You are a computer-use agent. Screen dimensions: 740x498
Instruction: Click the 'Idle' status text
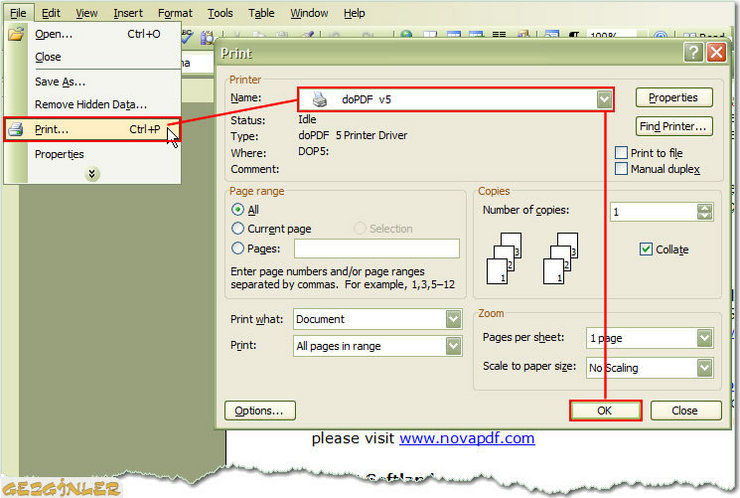pyautogui.click(x=307, y=119)
